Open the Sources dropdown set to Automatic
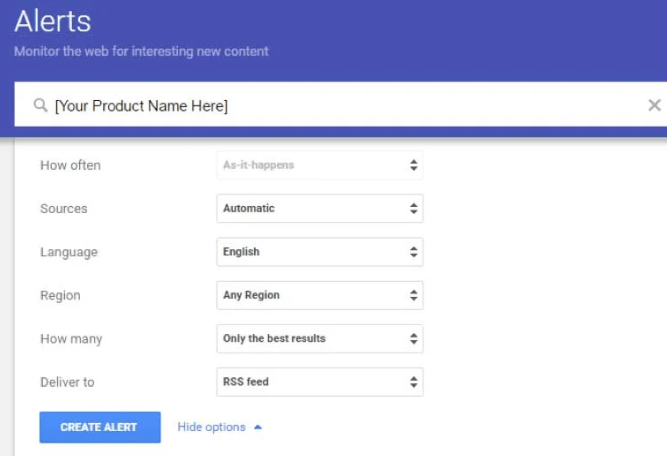 point(319,208)
